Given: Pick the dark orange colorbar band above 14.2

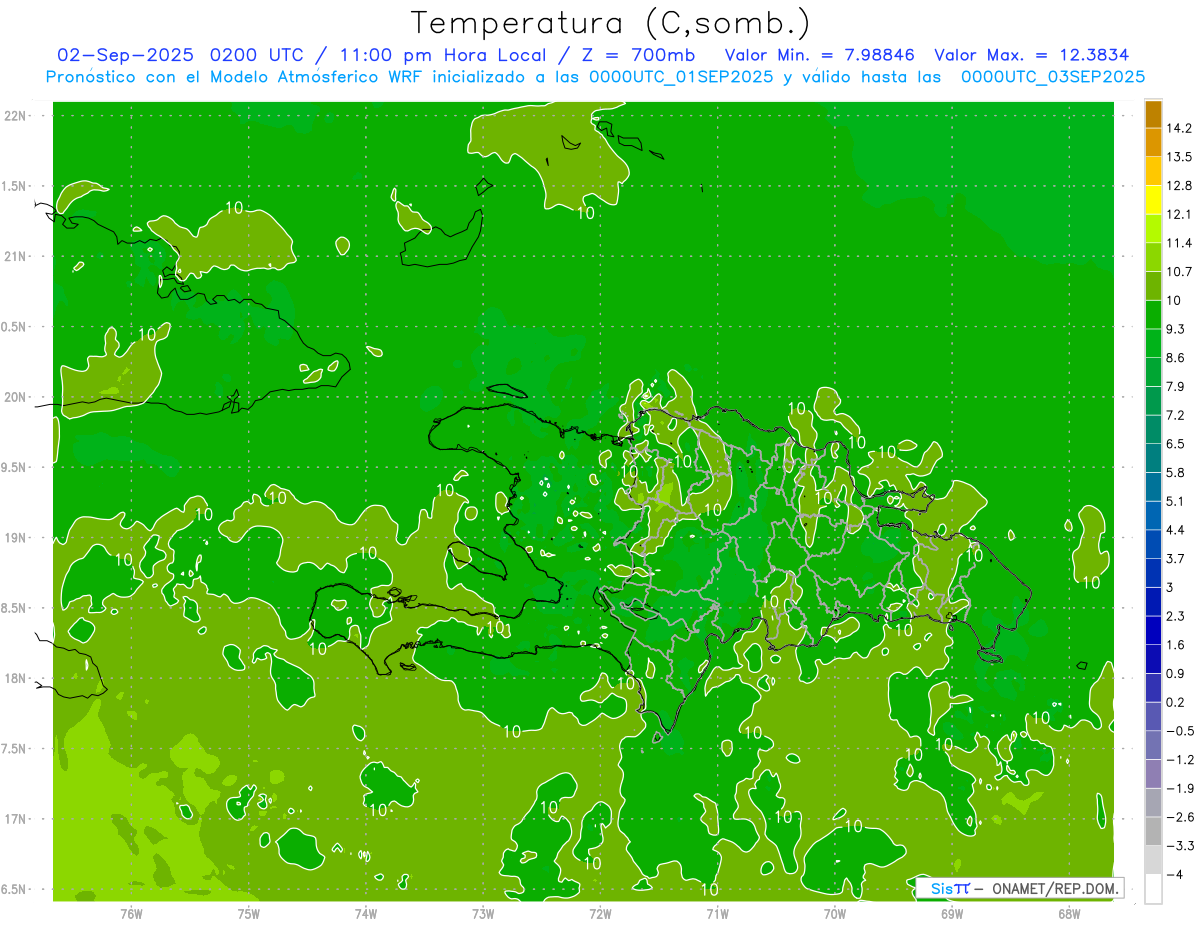Looking at the screenshot, I should pyautogui.click(x=1153, y=114).
